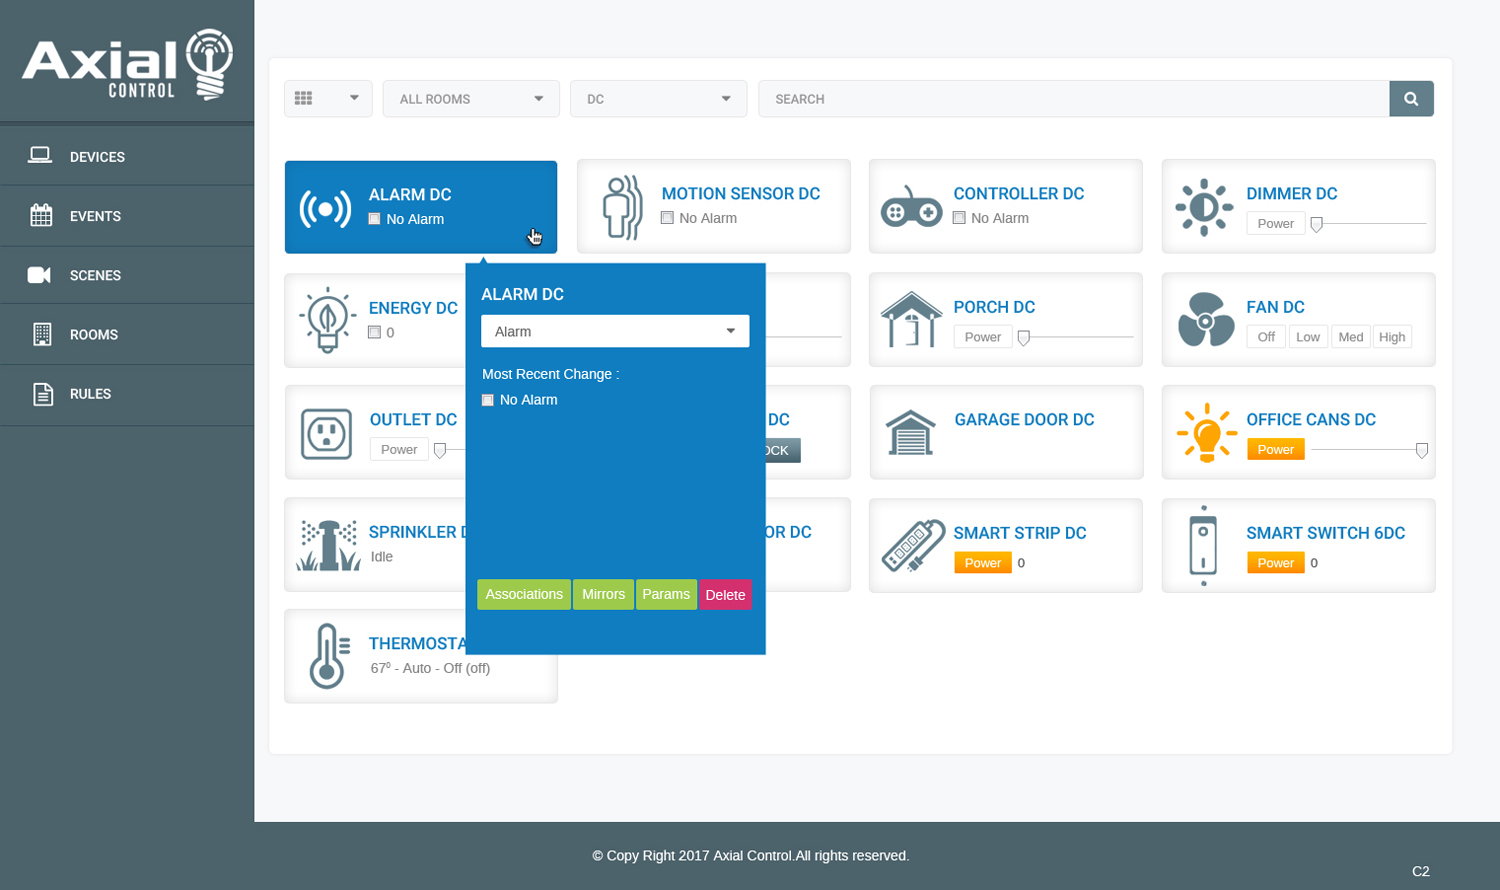This screenshot has width=1500, height=890.
Task: Toggle the Motion Sensor DC No Alarm checkbox
Action: click(667, 218)
